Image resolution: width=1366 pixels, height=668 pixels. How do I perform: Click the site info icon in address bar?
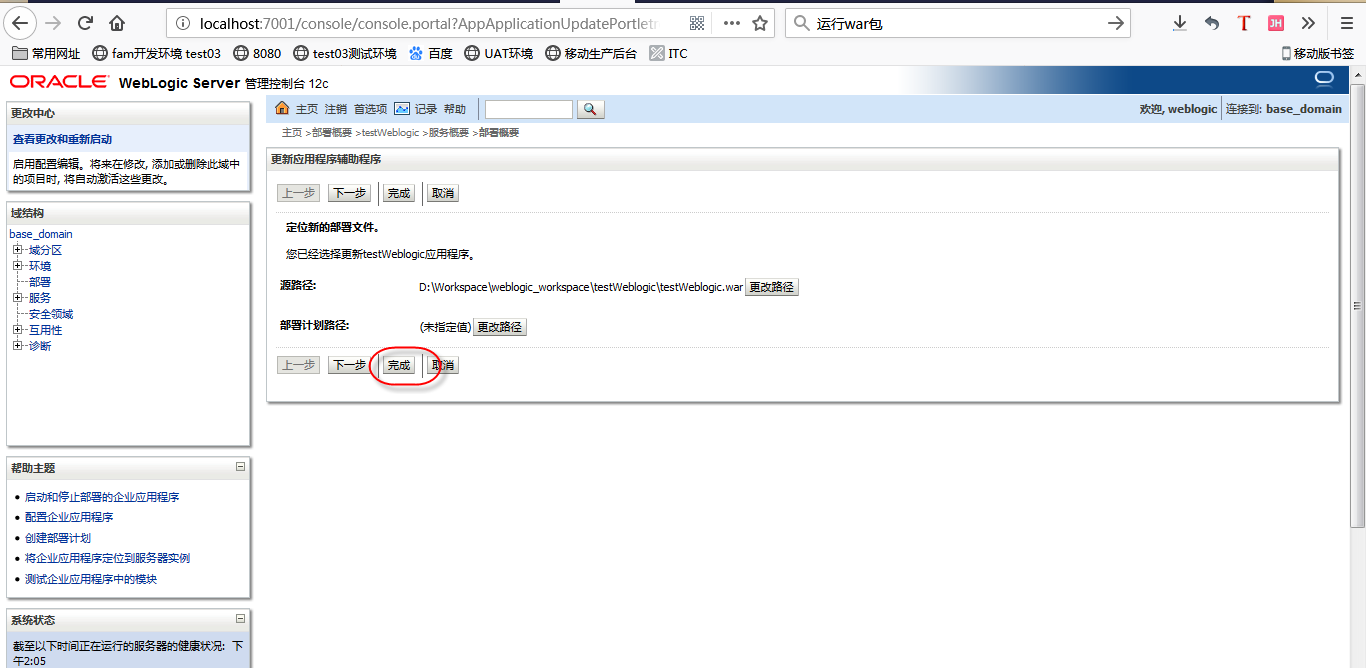click(x=183, y=23)
